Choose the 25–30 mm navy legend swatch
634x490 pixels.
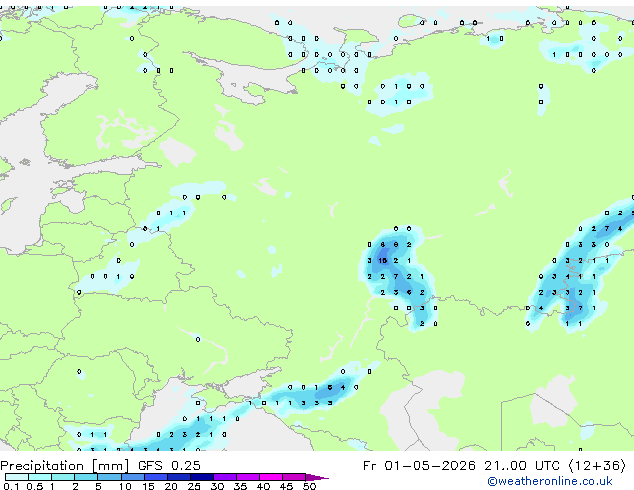click(202, 477)
